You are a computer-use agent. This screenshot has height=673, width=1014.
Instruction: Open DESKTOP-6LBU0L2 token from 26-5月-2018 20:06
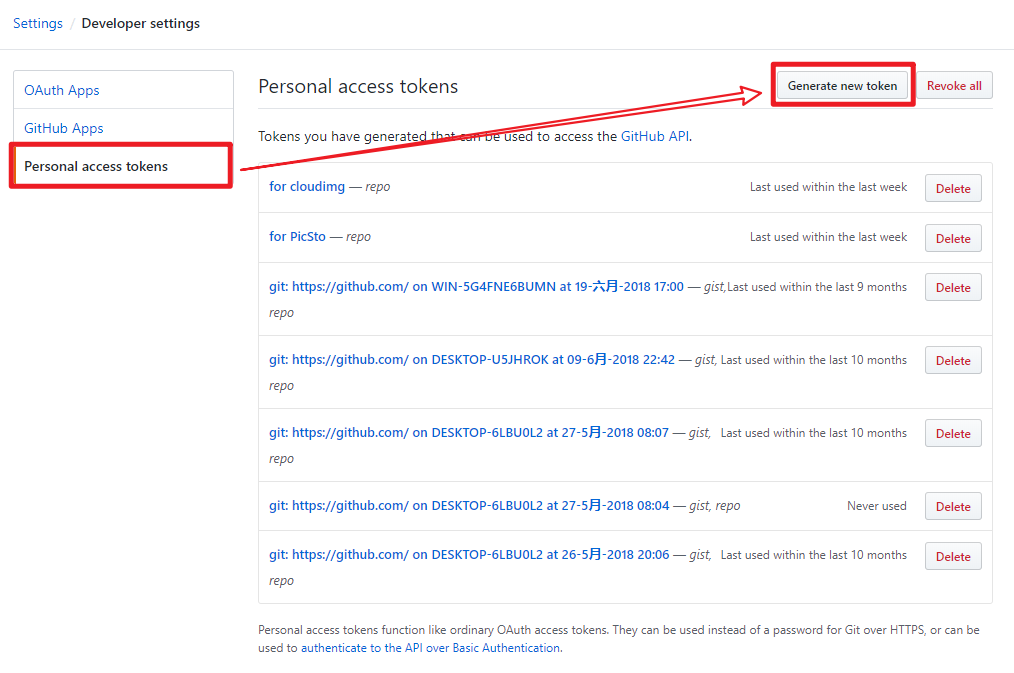tap(469, 555)
